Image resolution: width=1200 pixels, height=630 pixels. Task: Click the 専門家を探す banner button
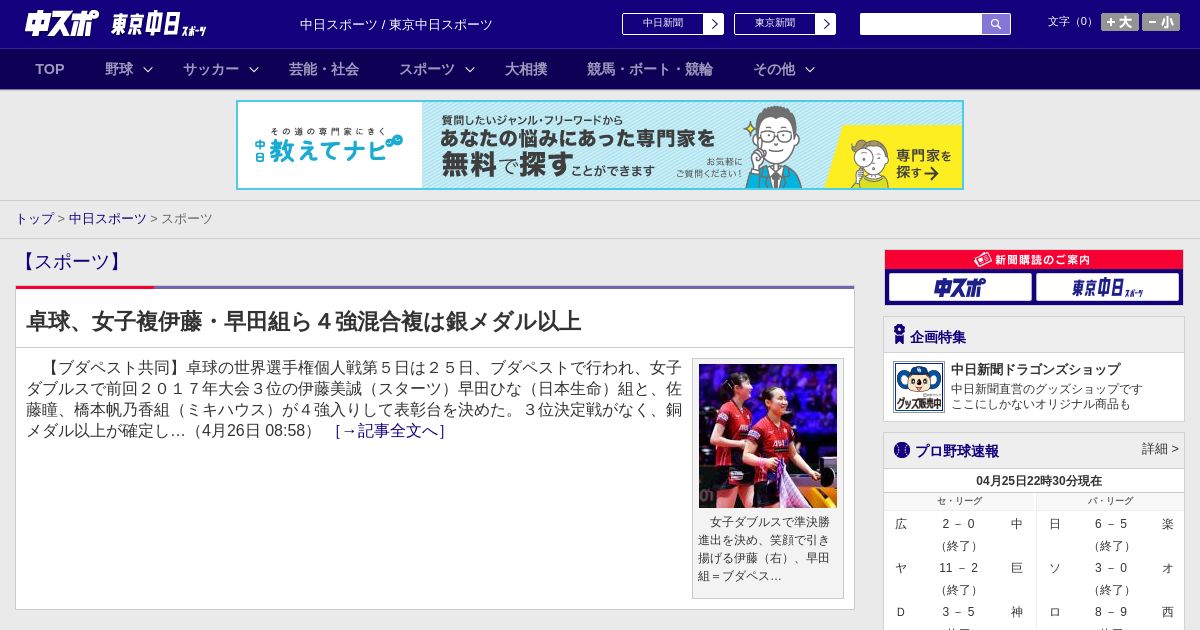coord(896,157)
